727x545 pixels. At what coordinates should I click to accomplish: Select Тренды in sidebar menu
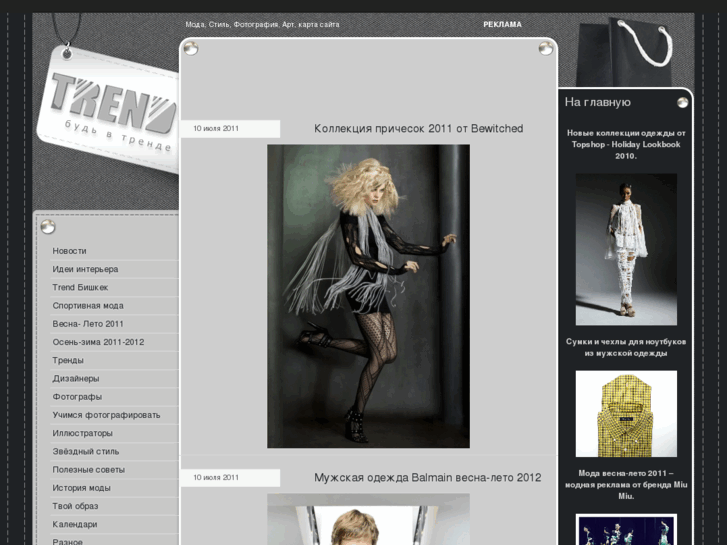(x=68, y=360)
